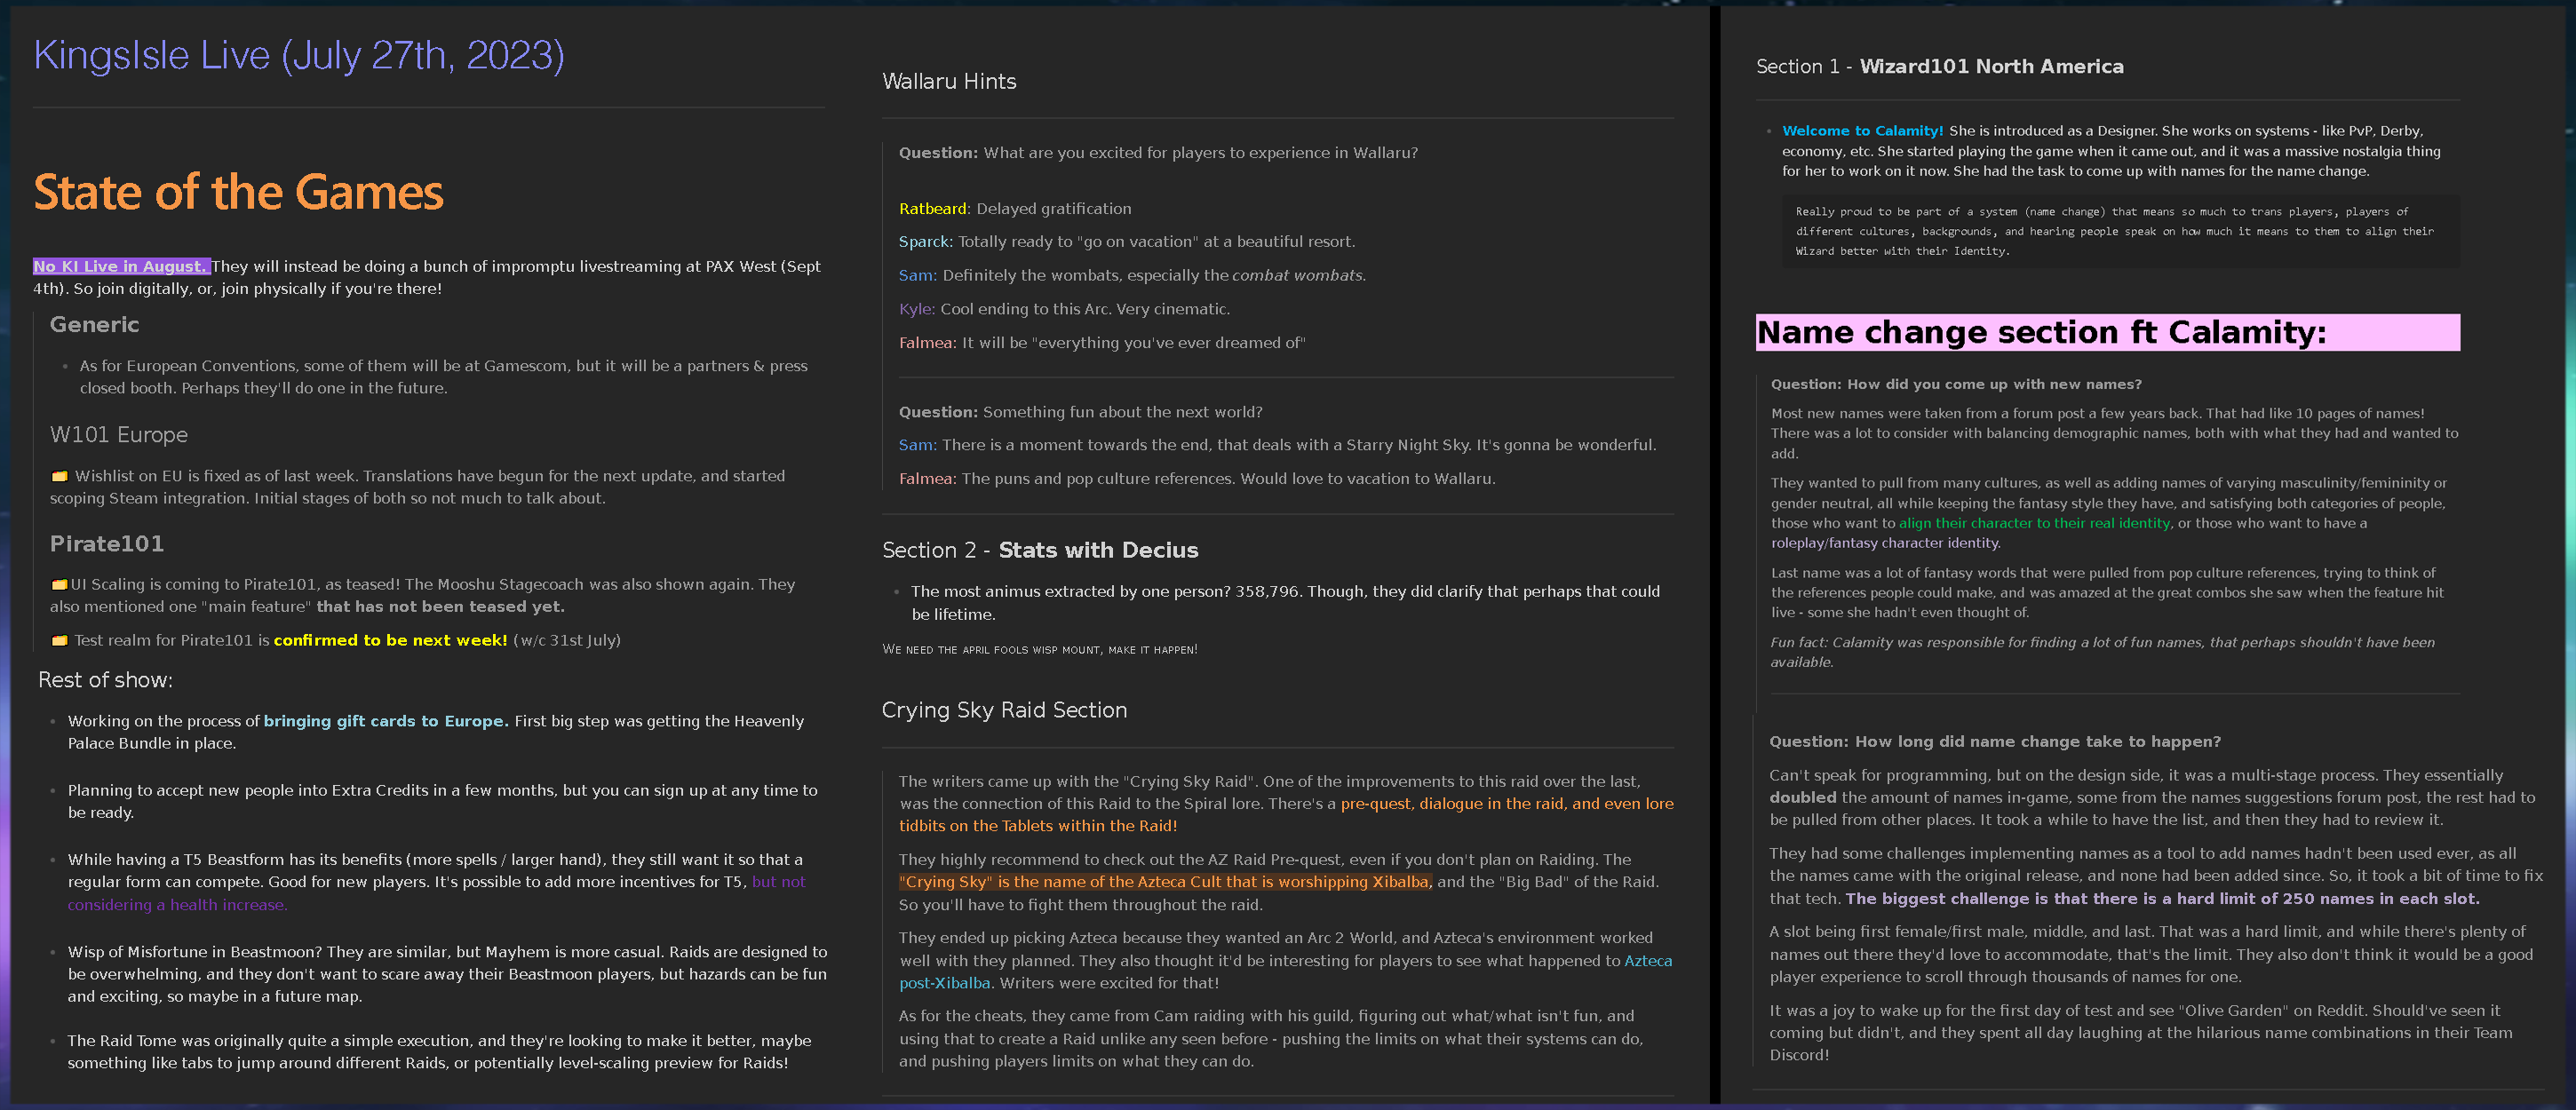Click folder emoji before 'Wishlist on EU'
2576x1110 pixels.
[x=60, y=476]
